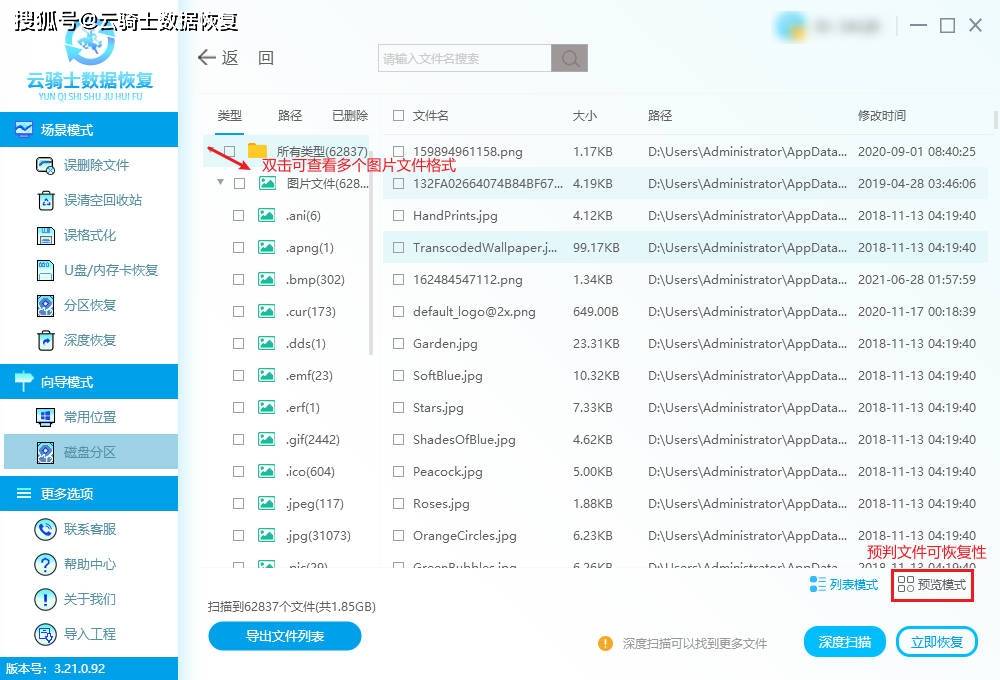Viewport: 1000px width, 680px height.
Task: Toggle the select-all checkbox beside 文件名 header
Action: (398, 115)
